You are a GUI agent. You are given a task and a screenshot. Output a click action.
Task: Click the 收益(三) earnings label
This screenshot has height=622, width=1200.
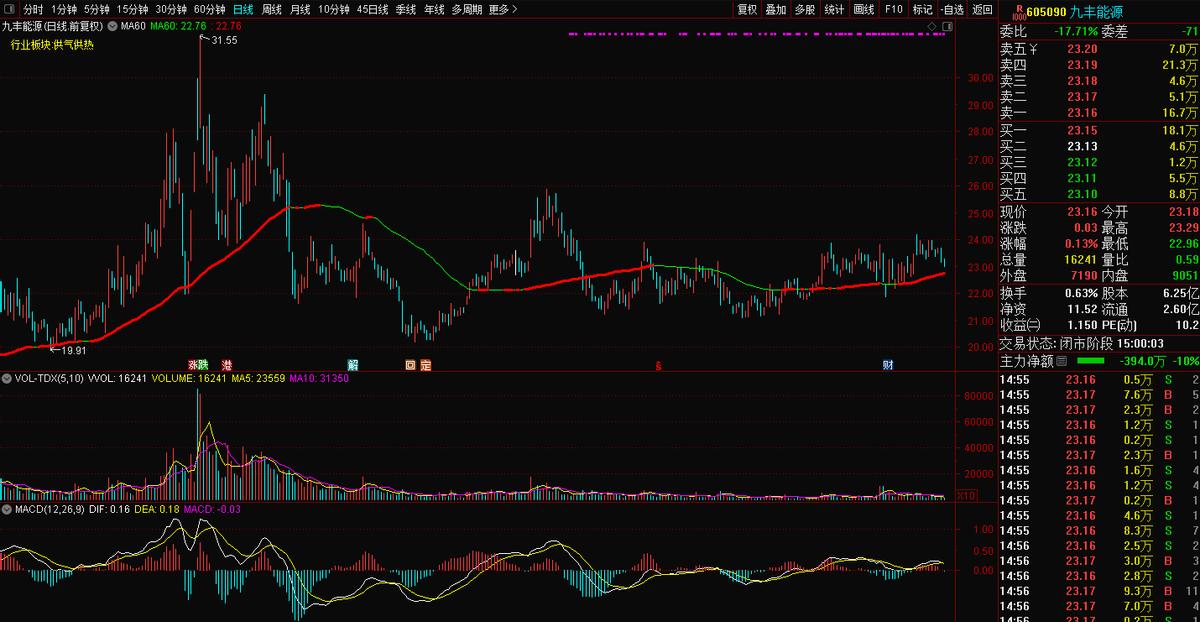pos(1021,326)
